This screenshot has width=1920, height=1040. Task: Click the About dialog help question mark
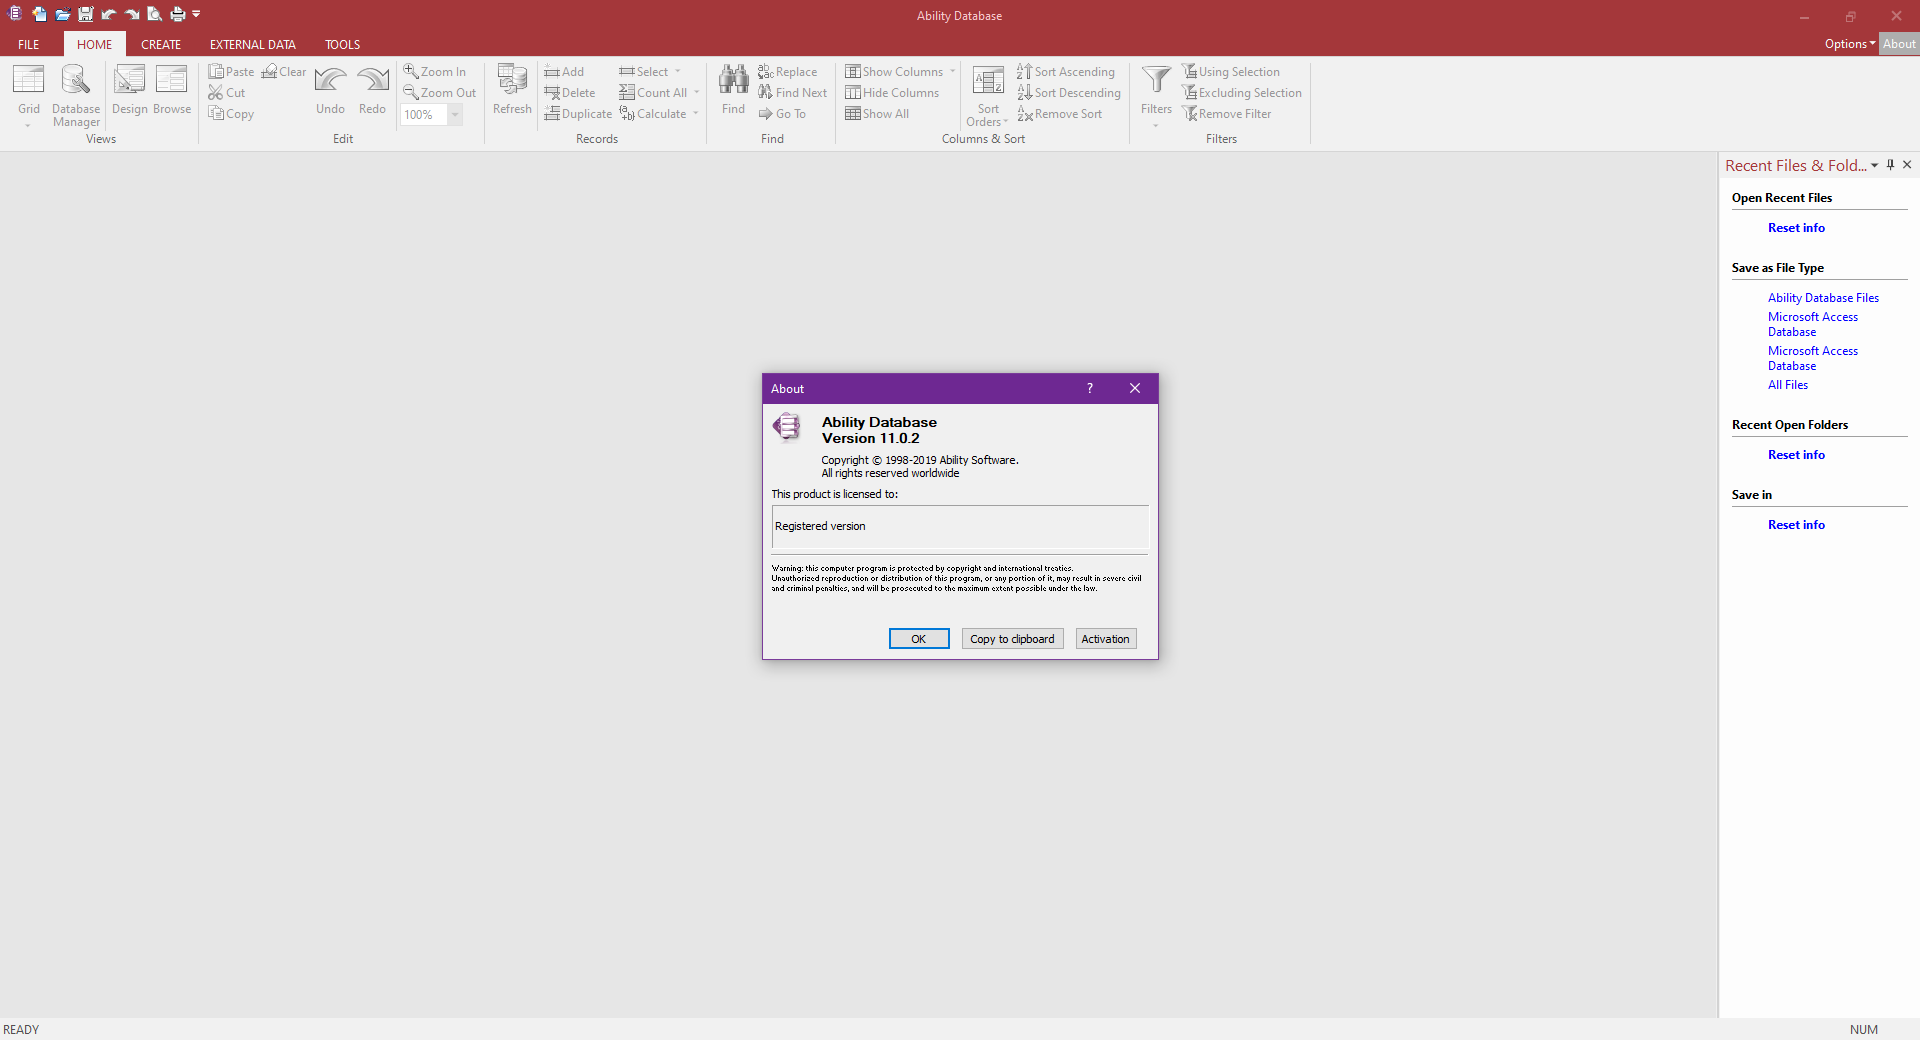point(1090,388)
